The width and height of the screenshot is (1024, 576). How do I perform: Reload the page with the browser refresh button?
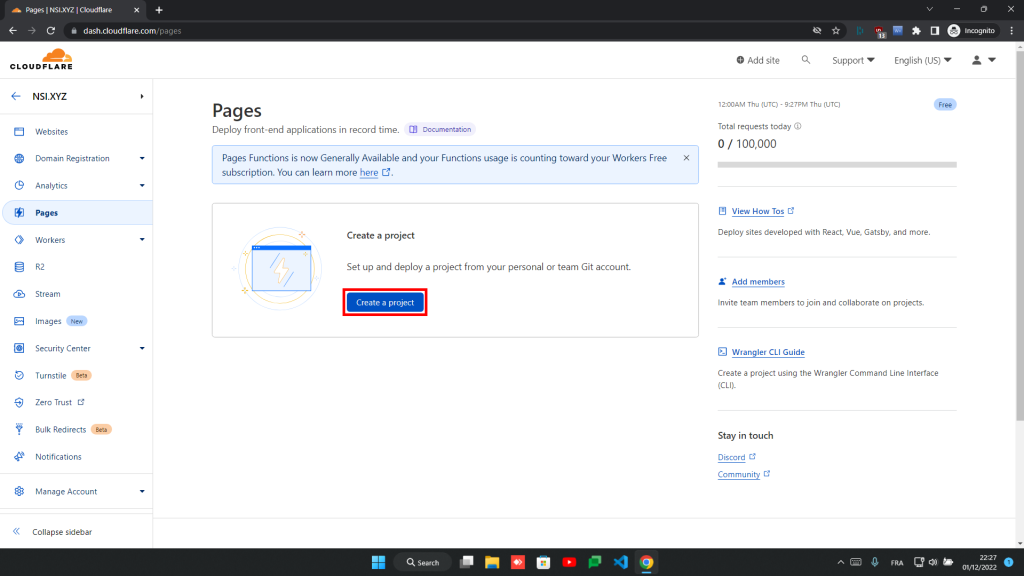click(50, 31)
